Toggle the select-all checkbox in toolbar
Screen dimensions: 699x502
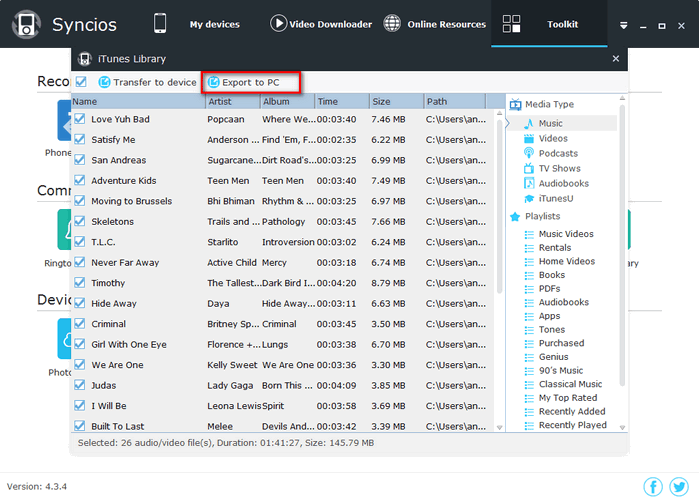81,82
